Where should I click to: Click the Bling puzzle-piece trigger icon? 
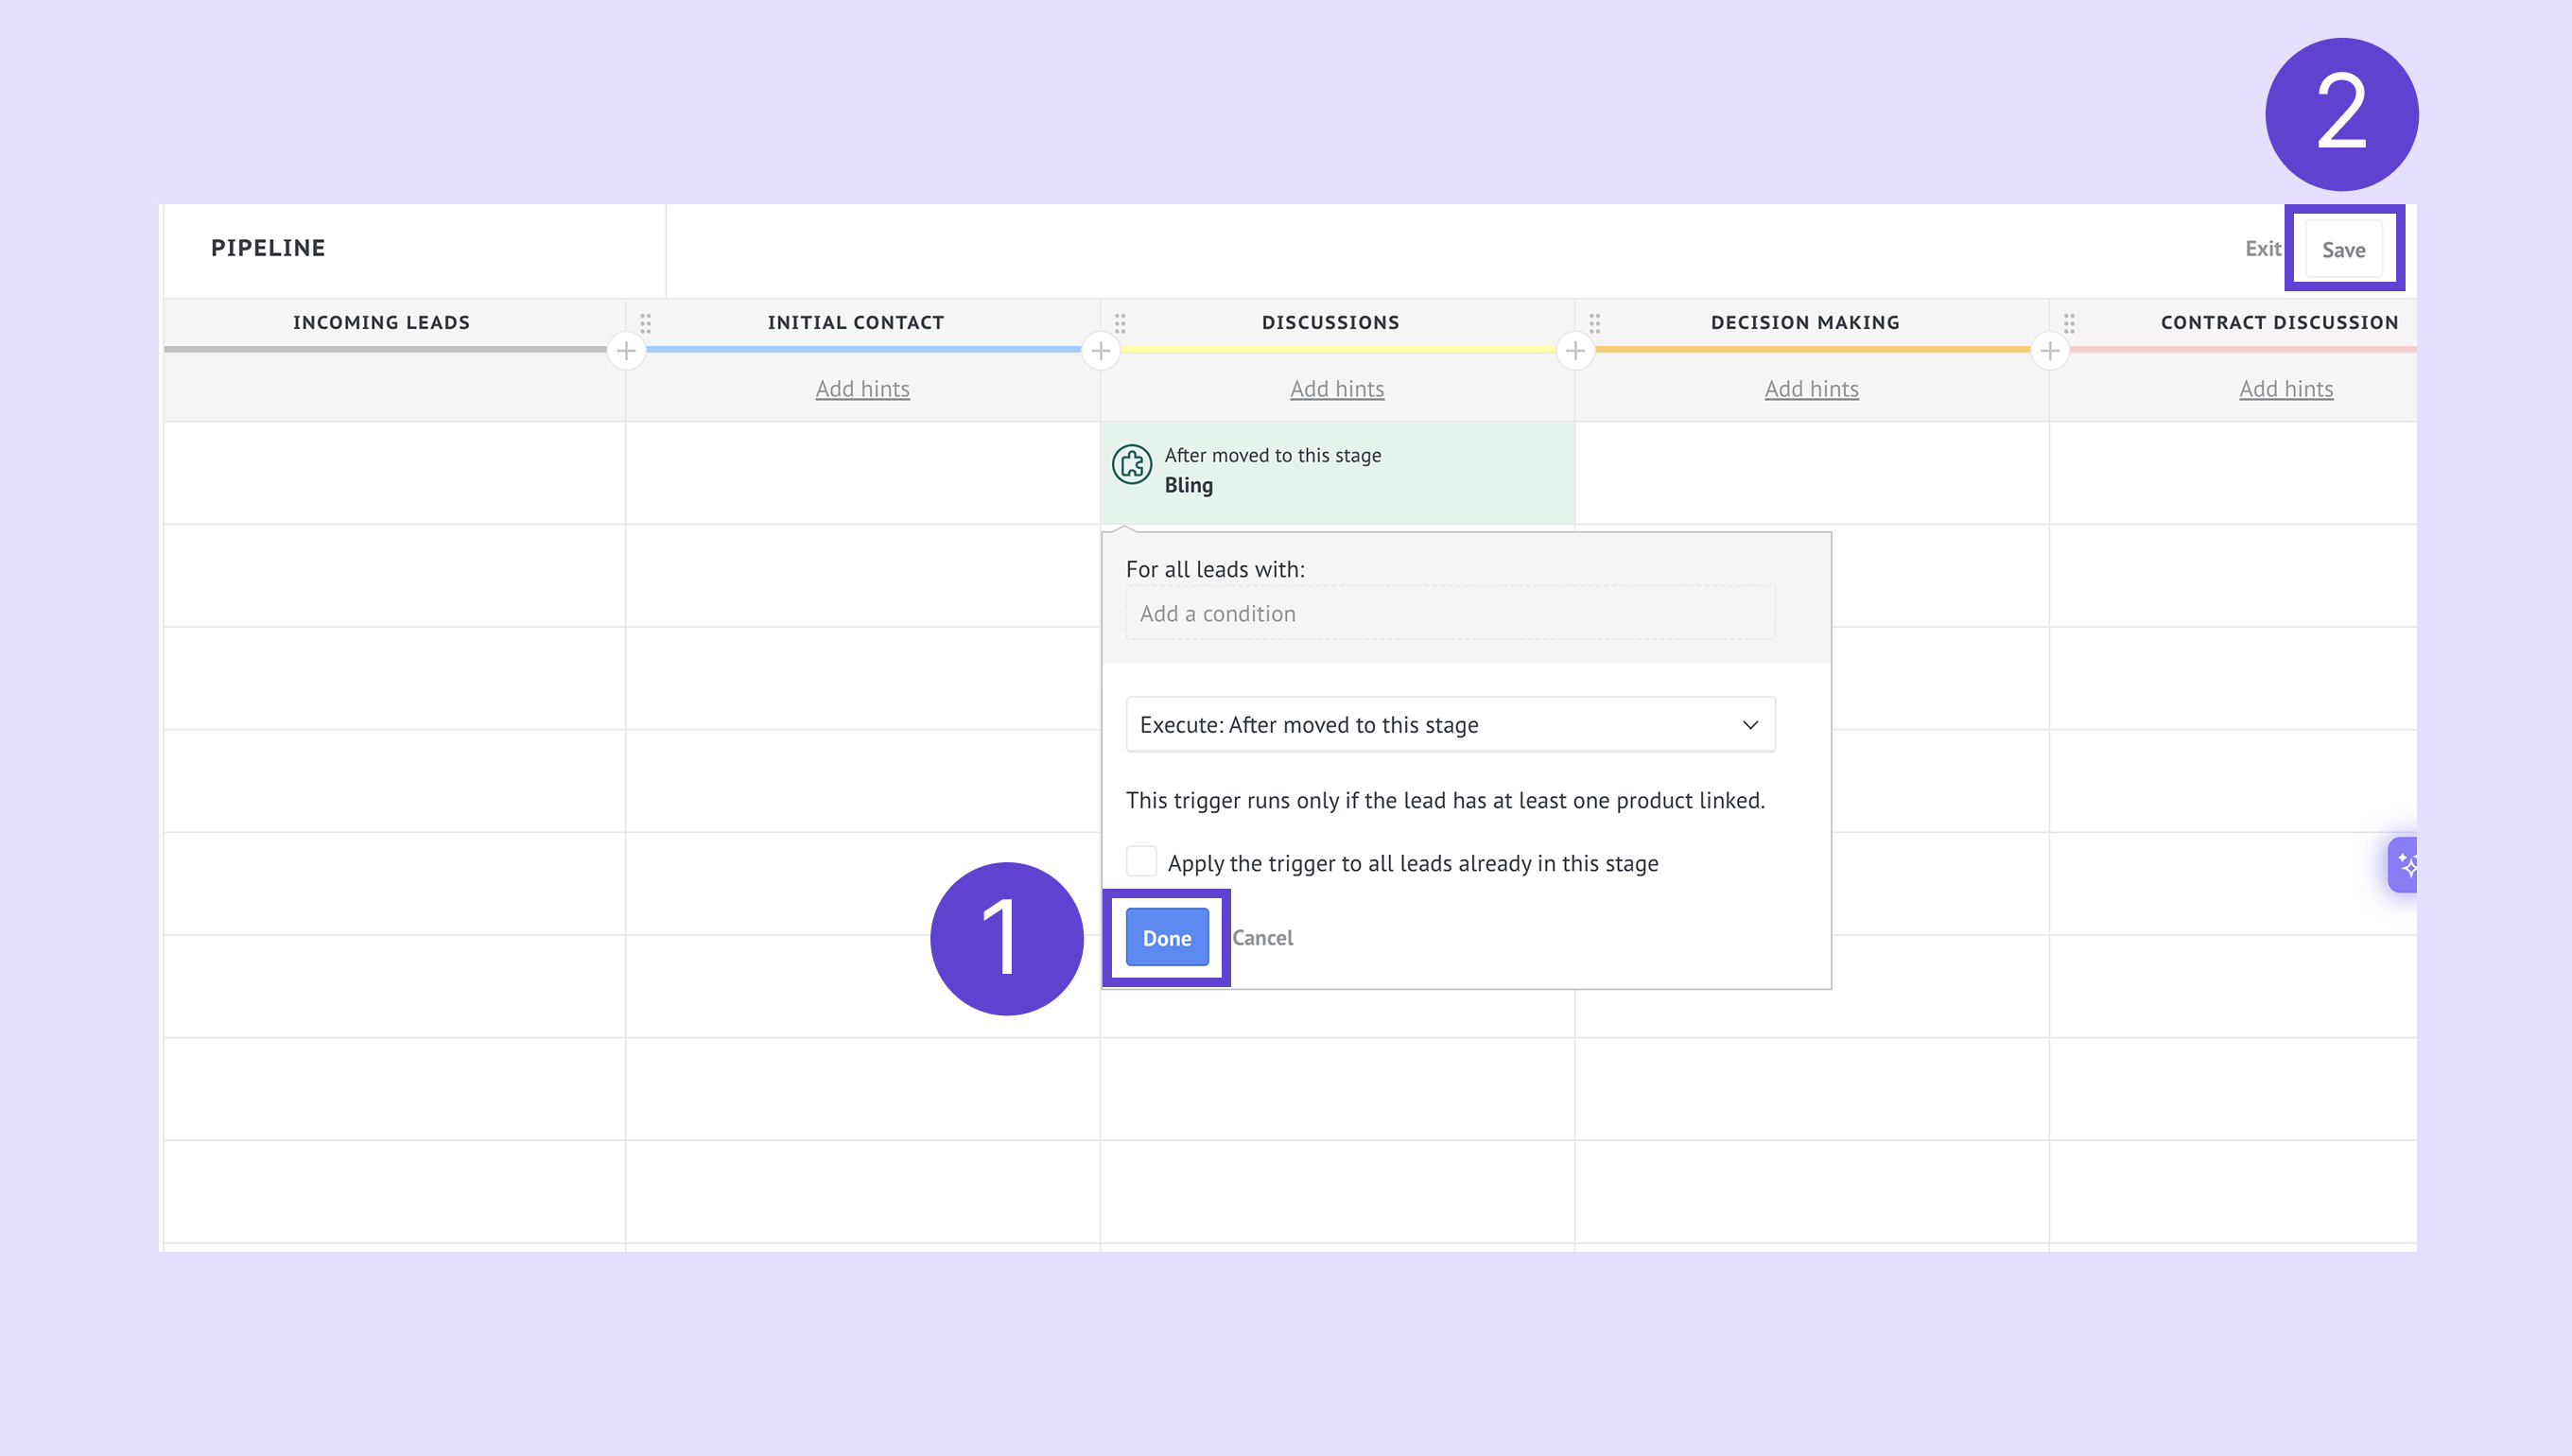pyautogui.click(x=1132, y=465)
